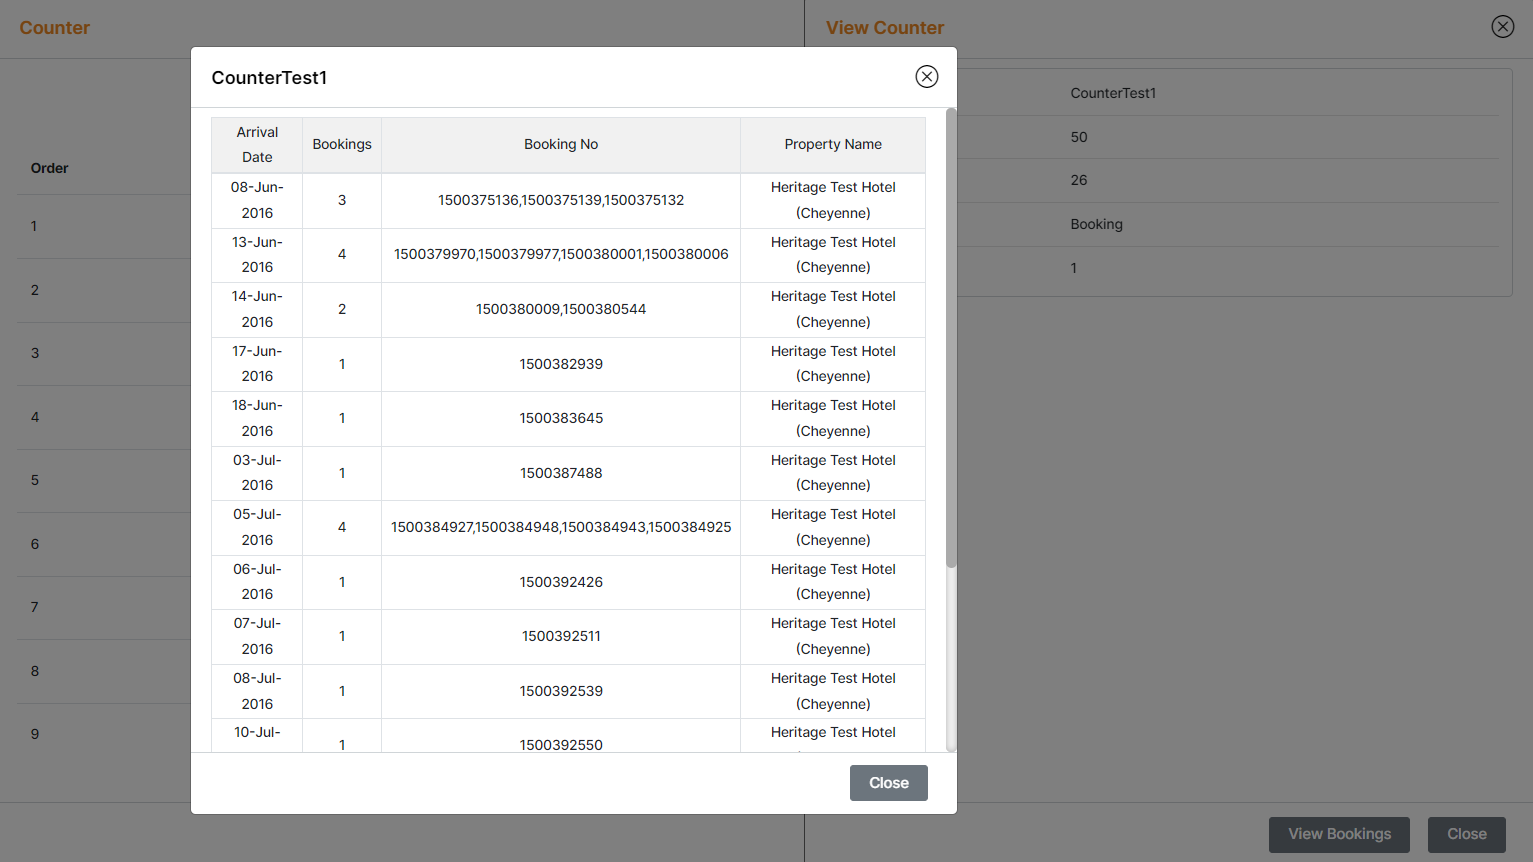Select the Bookings column header

342,145
